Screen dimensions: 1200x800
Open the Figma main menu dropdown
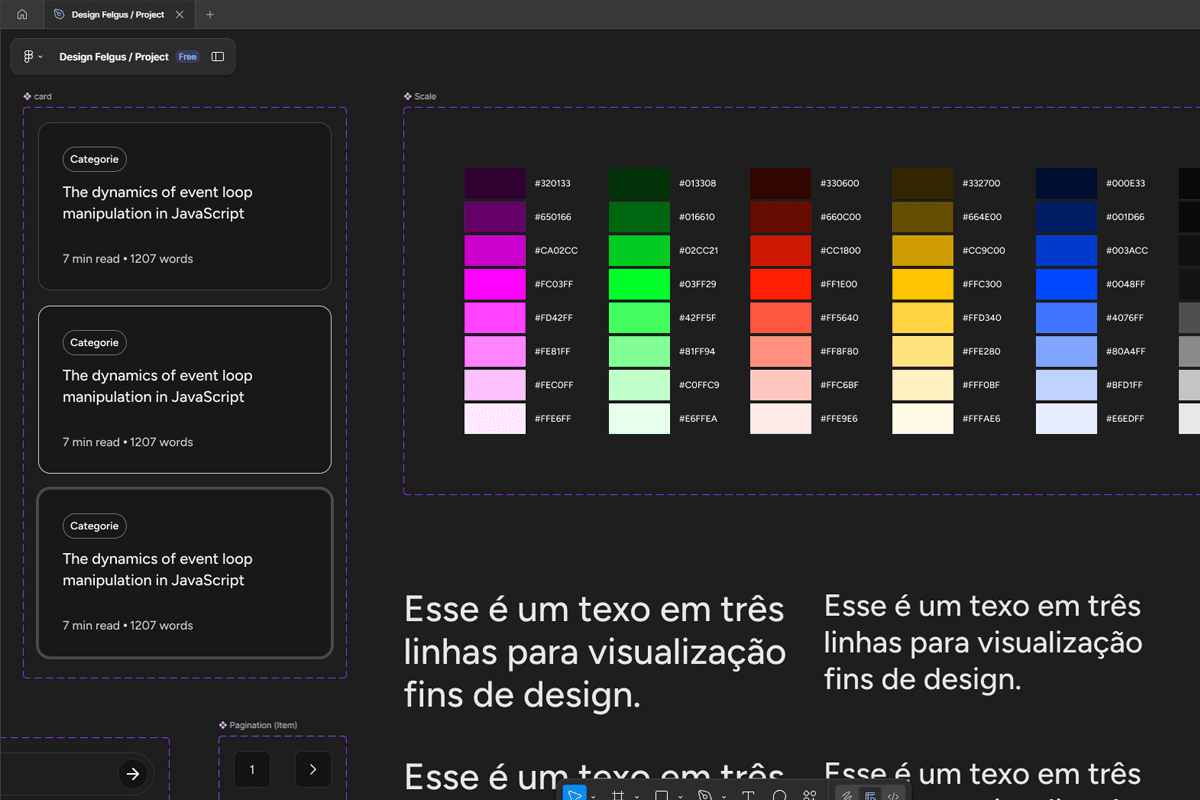pos(32,57)
